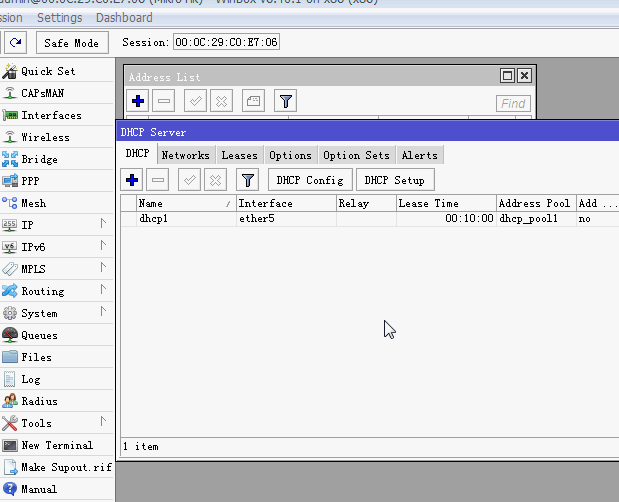Expand the Routing submenu
Viewport: 619px width, 502px height.
(42, 291)
